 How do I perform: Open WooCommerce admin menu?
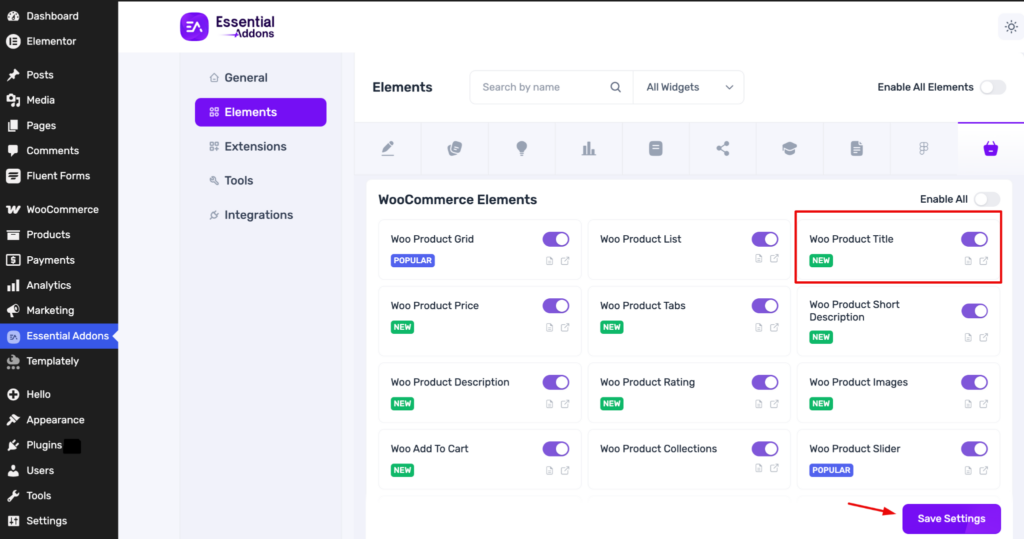coord(59,210)
